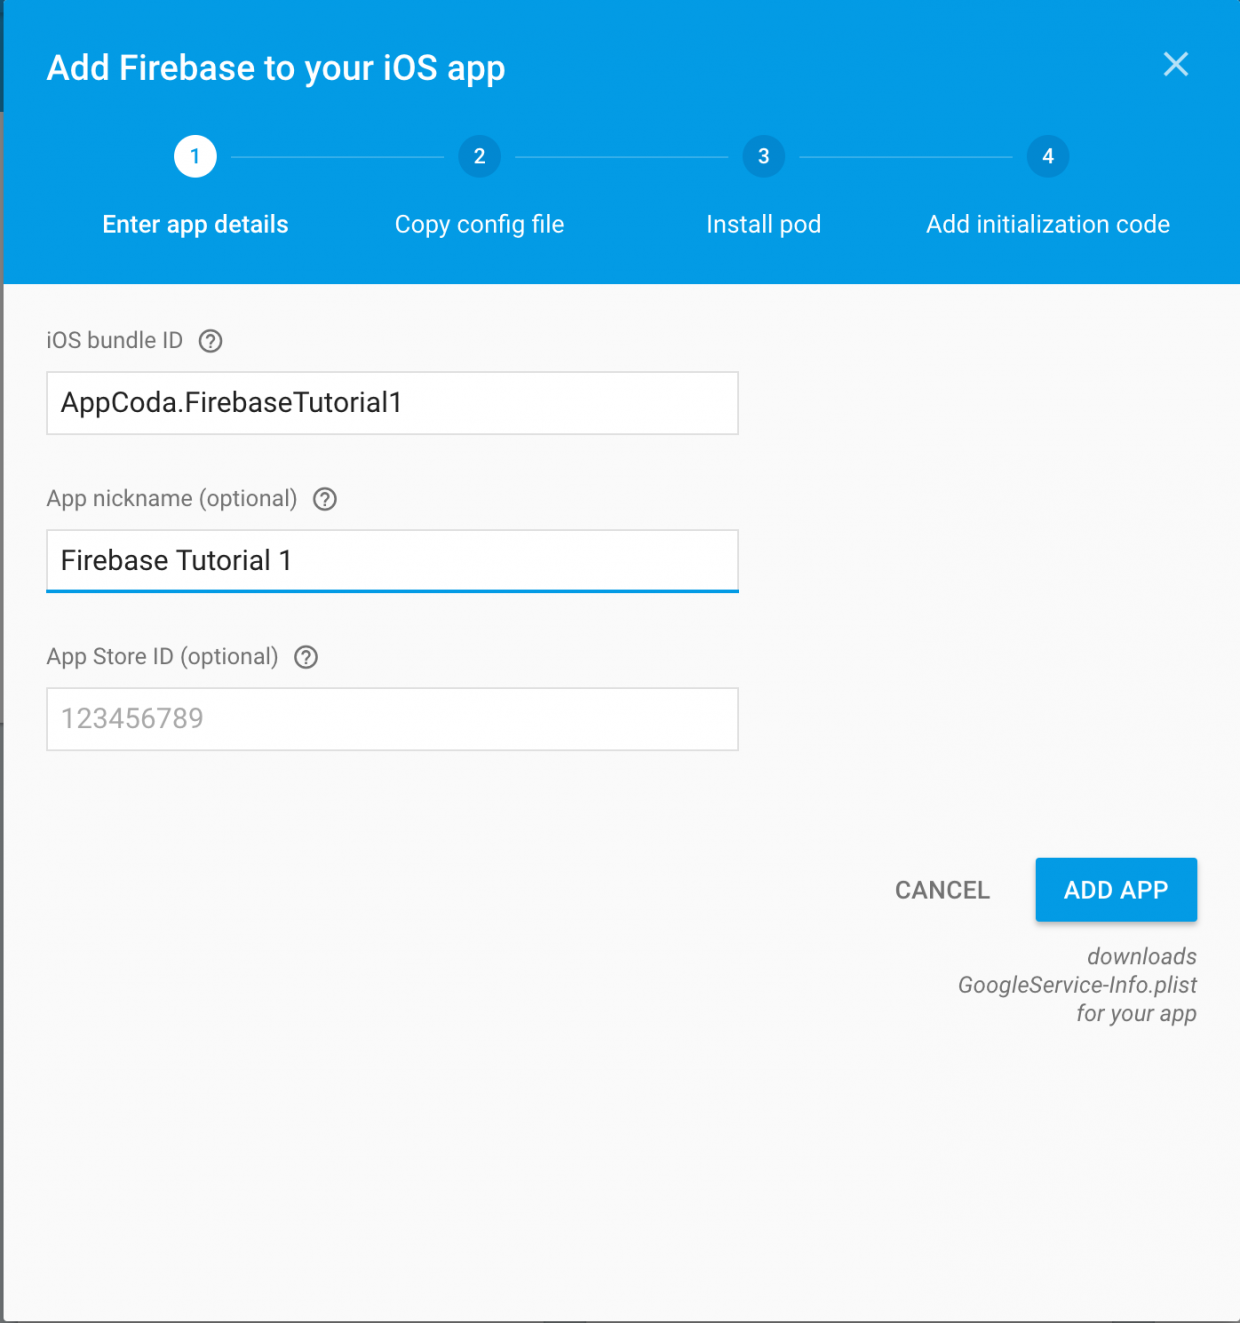Focus the iOS bundle ID field

(x=392, y=403)
